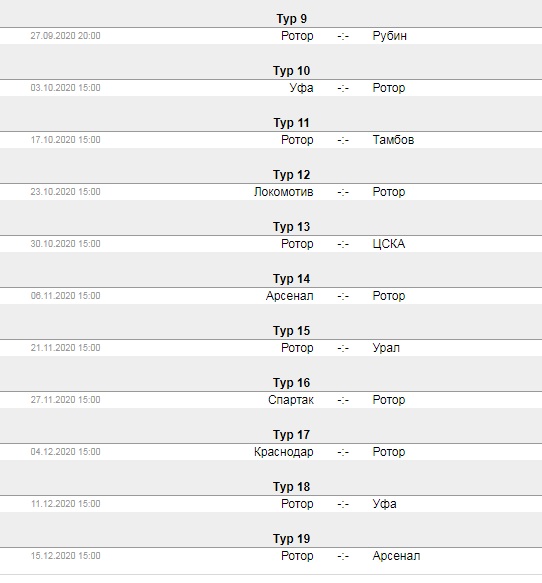
Task: Open the Урал team link
Action: click(386, 348)
